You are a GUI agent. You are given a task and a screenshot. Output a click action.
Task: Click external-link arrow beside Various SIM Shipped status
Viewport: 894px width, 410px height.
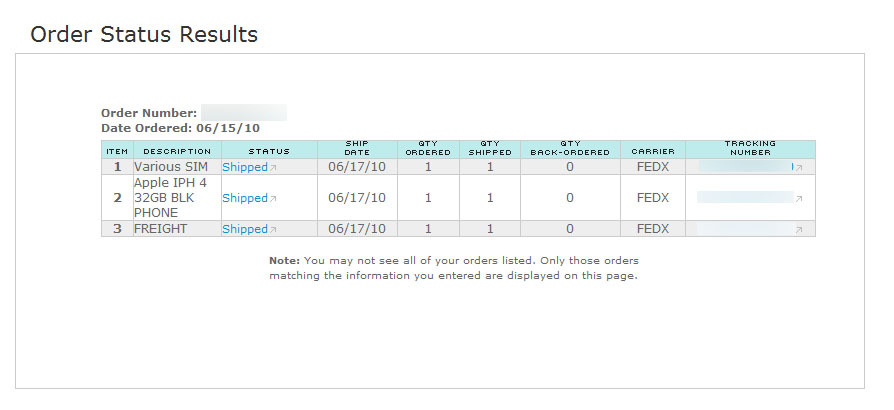click(273, 168)
